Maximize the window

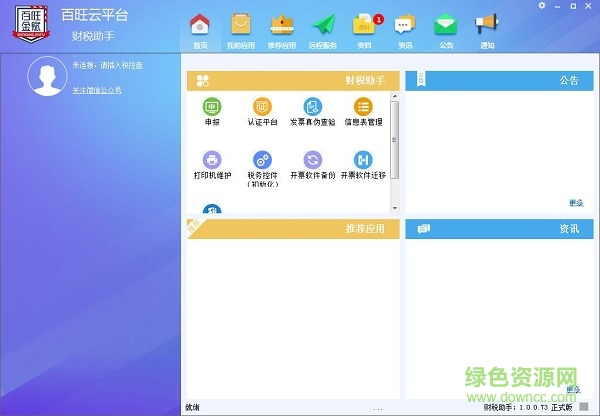(x=573, y=6)
